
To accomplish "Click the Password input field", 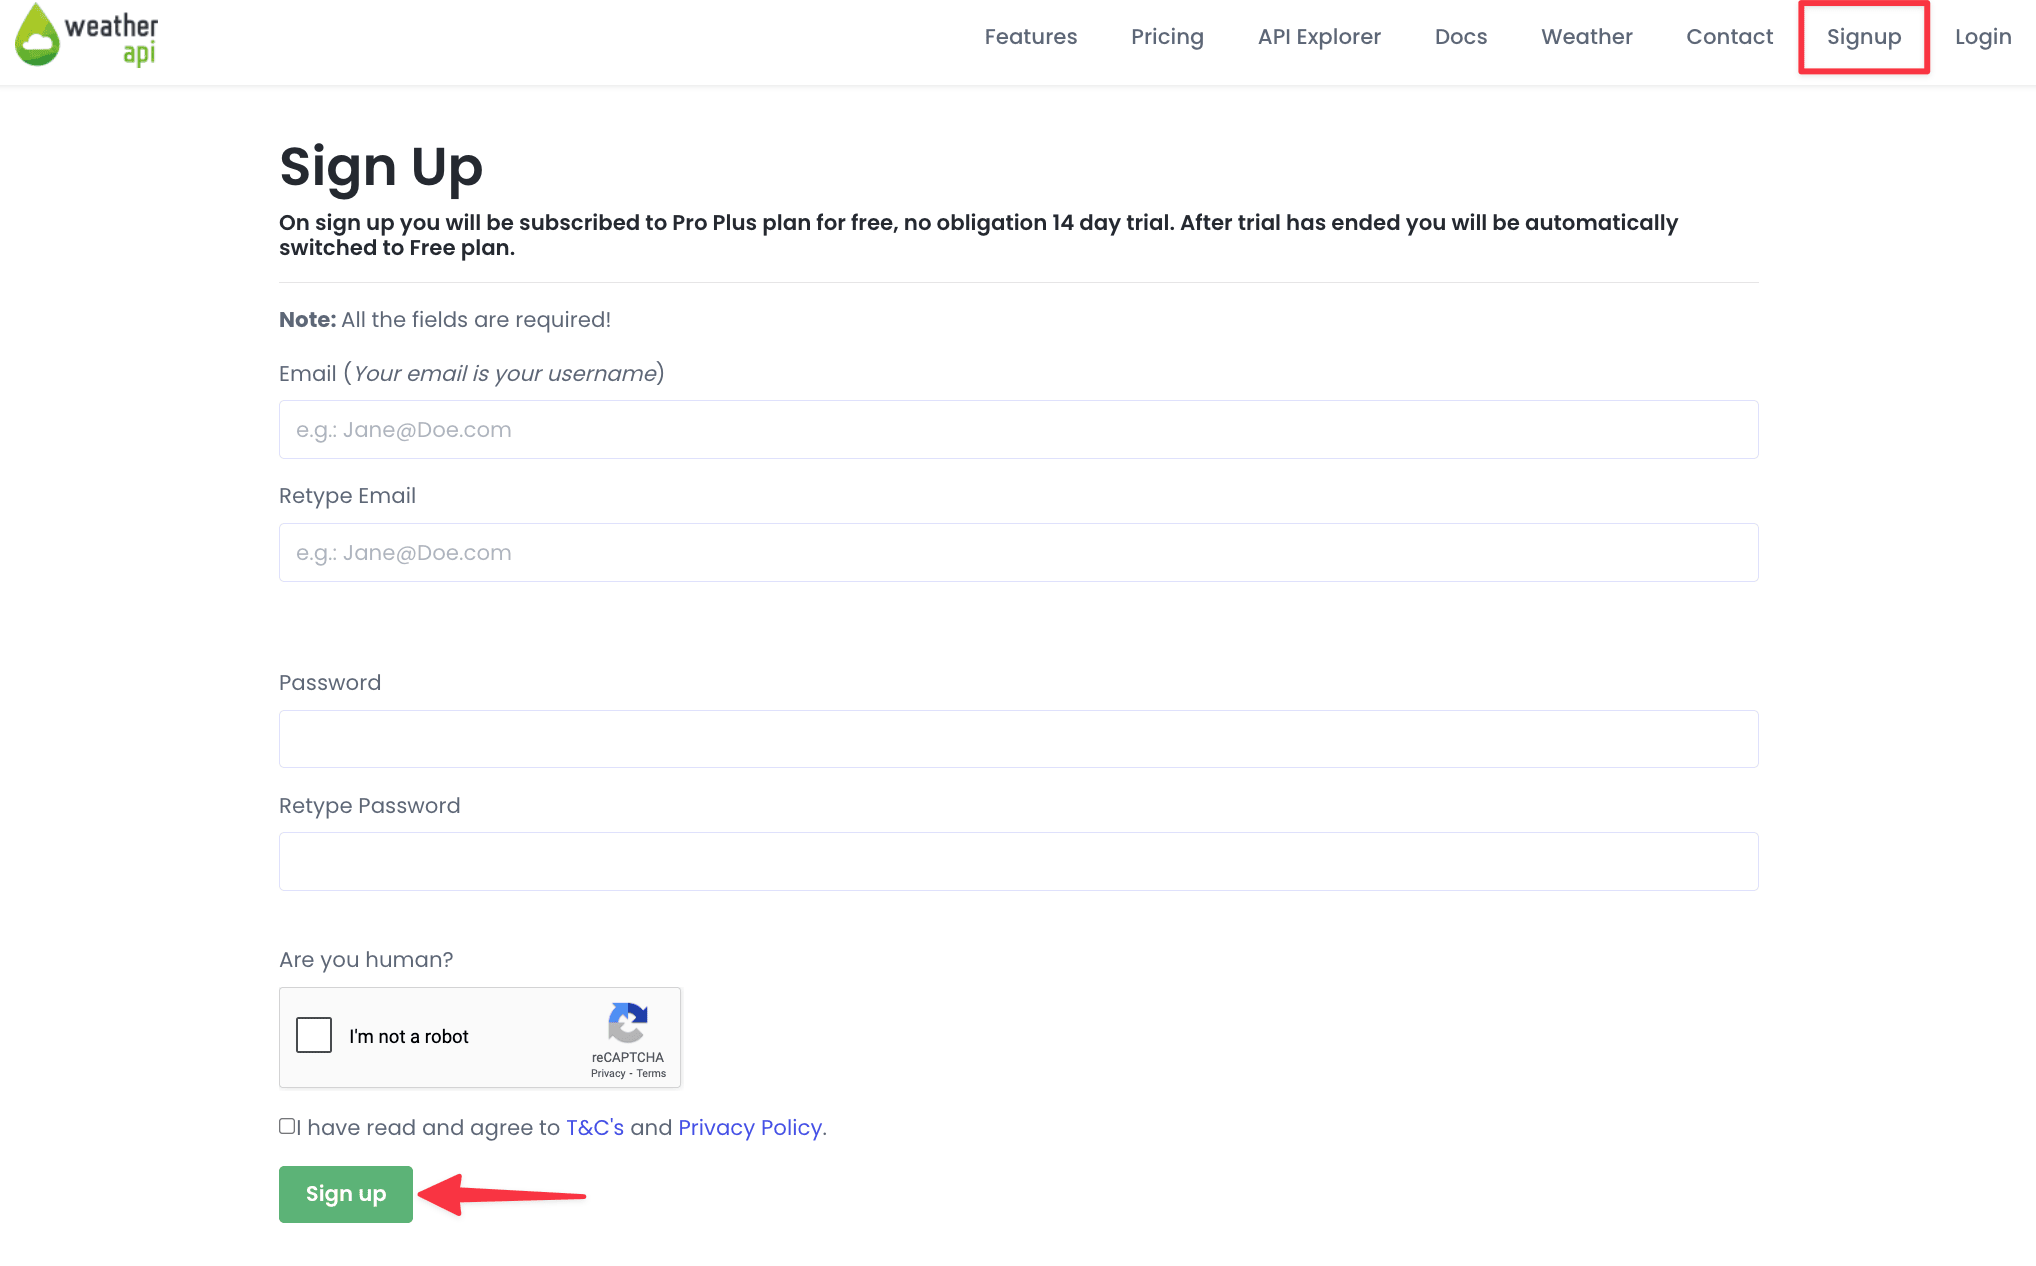I will [x=1018, y=738].
